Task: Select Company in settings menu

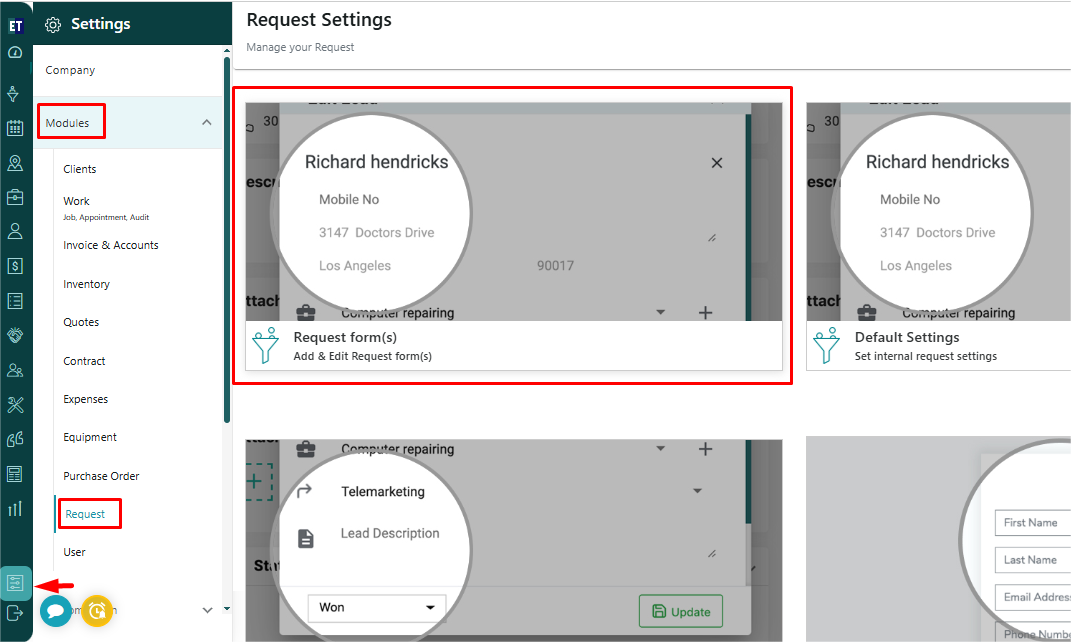Action: coord(70,70)
